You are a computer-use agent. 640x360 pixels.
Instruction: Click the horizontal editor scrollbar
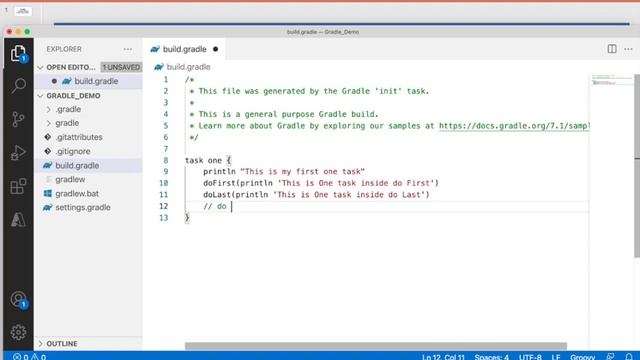coord(376,346)
